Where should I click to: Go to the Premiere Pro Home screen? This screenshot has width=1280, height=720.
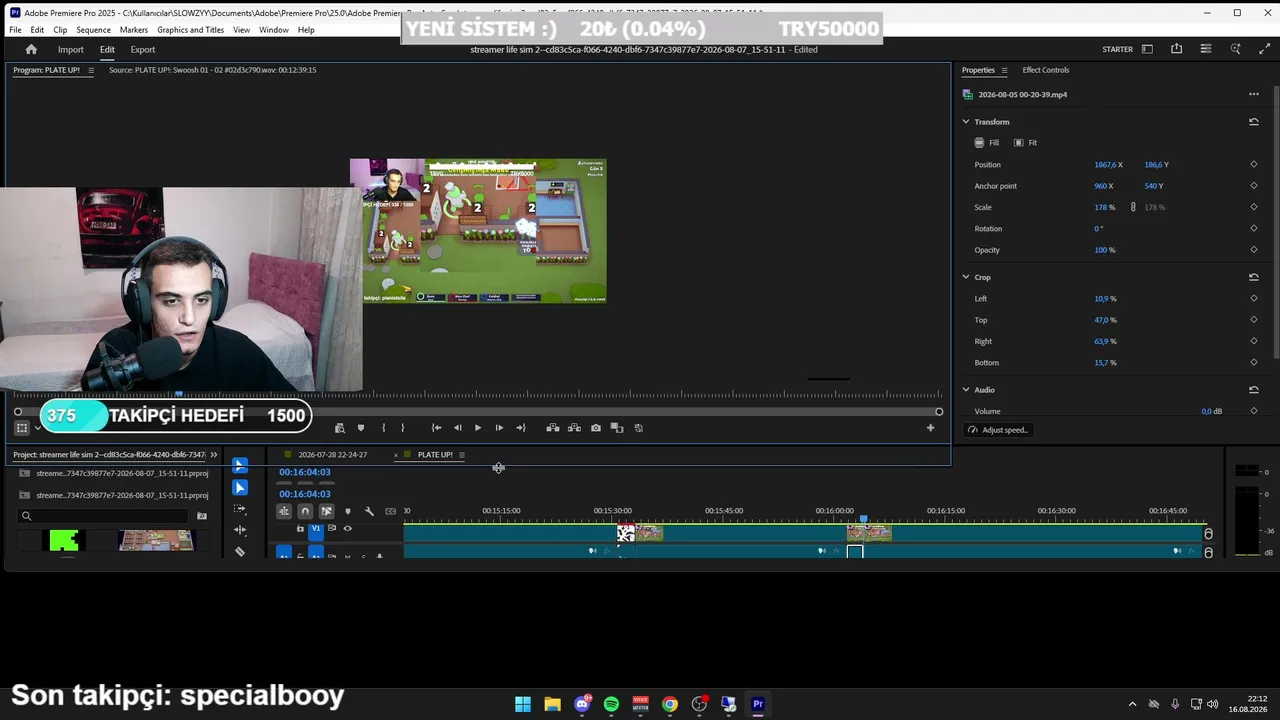[x=31, y=49]
